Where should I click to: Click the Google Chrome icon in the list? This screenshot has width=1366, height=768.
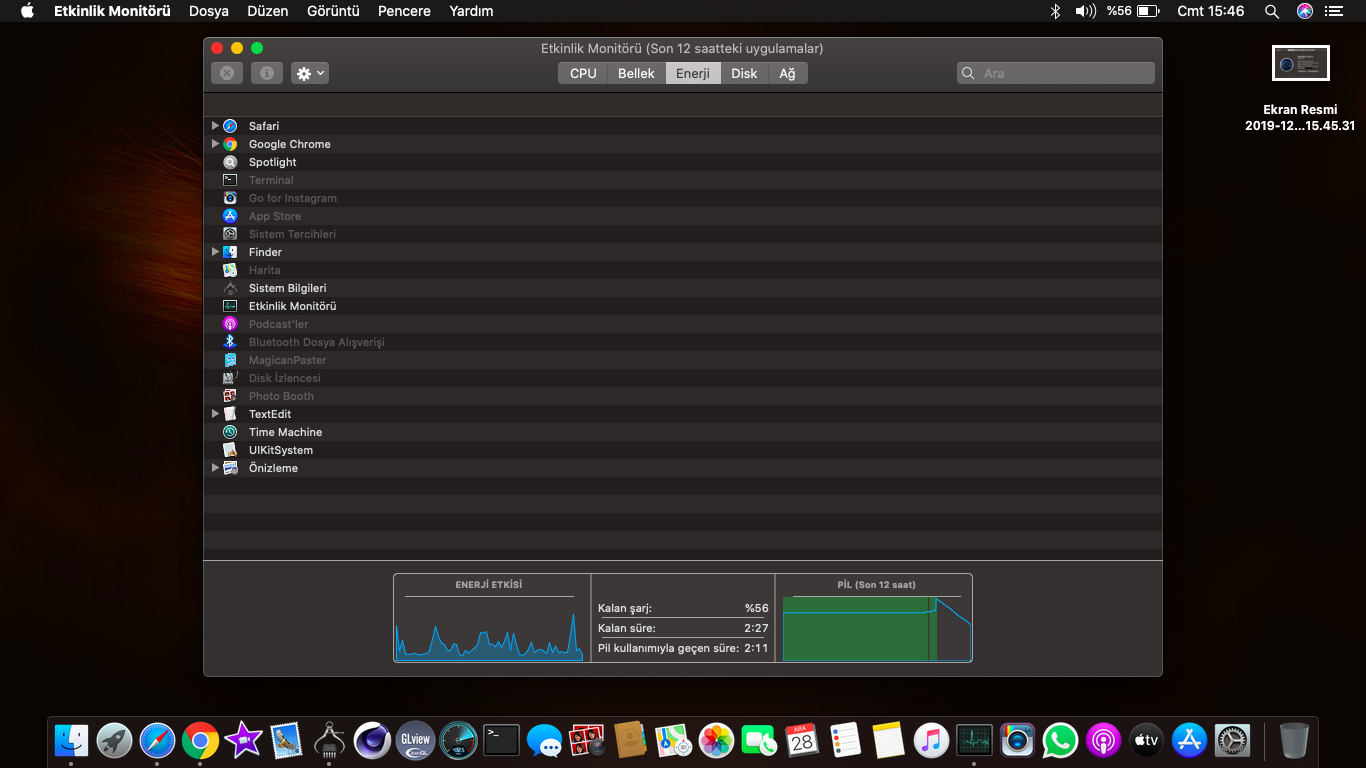point(230,144)
